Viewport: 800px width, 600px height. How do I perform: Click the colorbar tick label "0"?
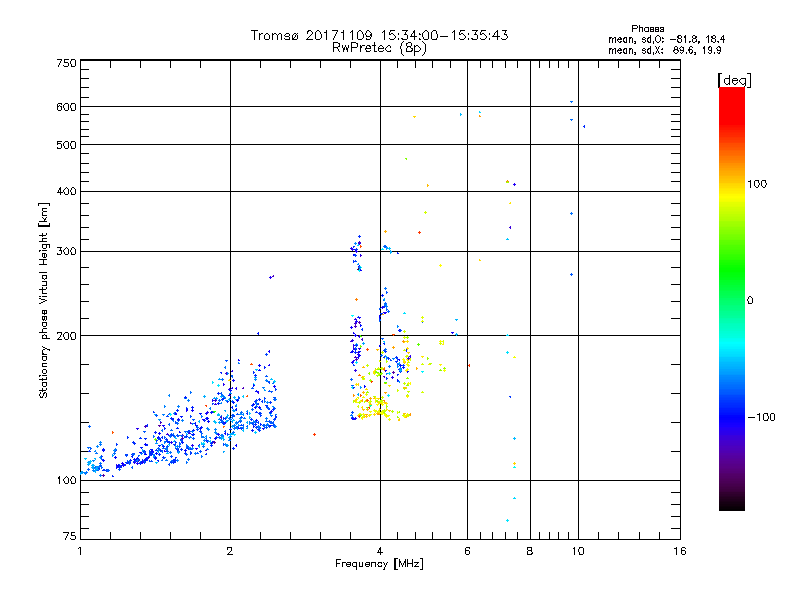coord(750,301)
